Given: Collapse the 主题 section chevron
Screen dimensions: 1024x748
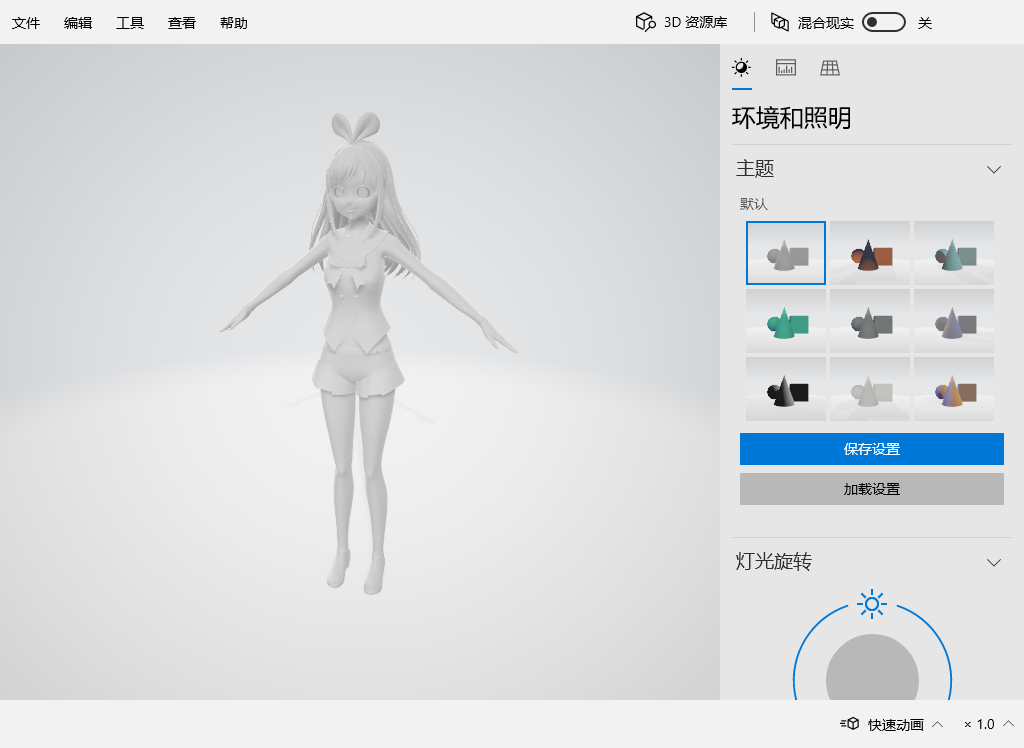Looking at the screenshot, I should click(993, 170).
